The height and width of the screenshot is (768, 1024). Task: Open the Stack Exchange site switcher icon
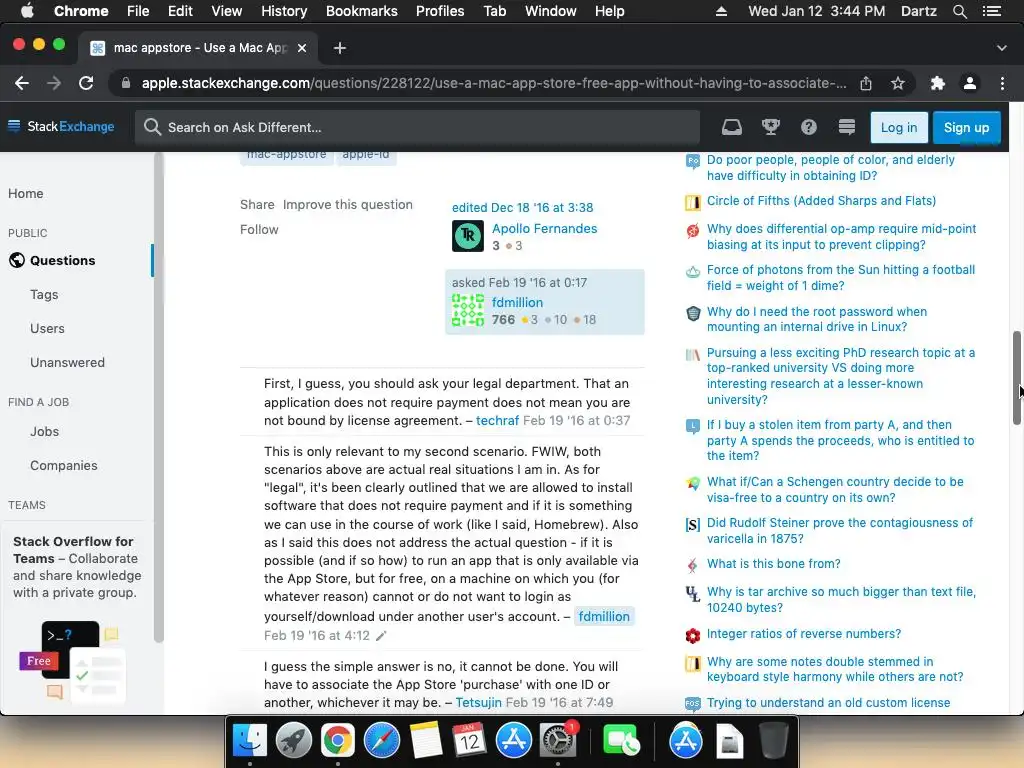tap(846, 127)
